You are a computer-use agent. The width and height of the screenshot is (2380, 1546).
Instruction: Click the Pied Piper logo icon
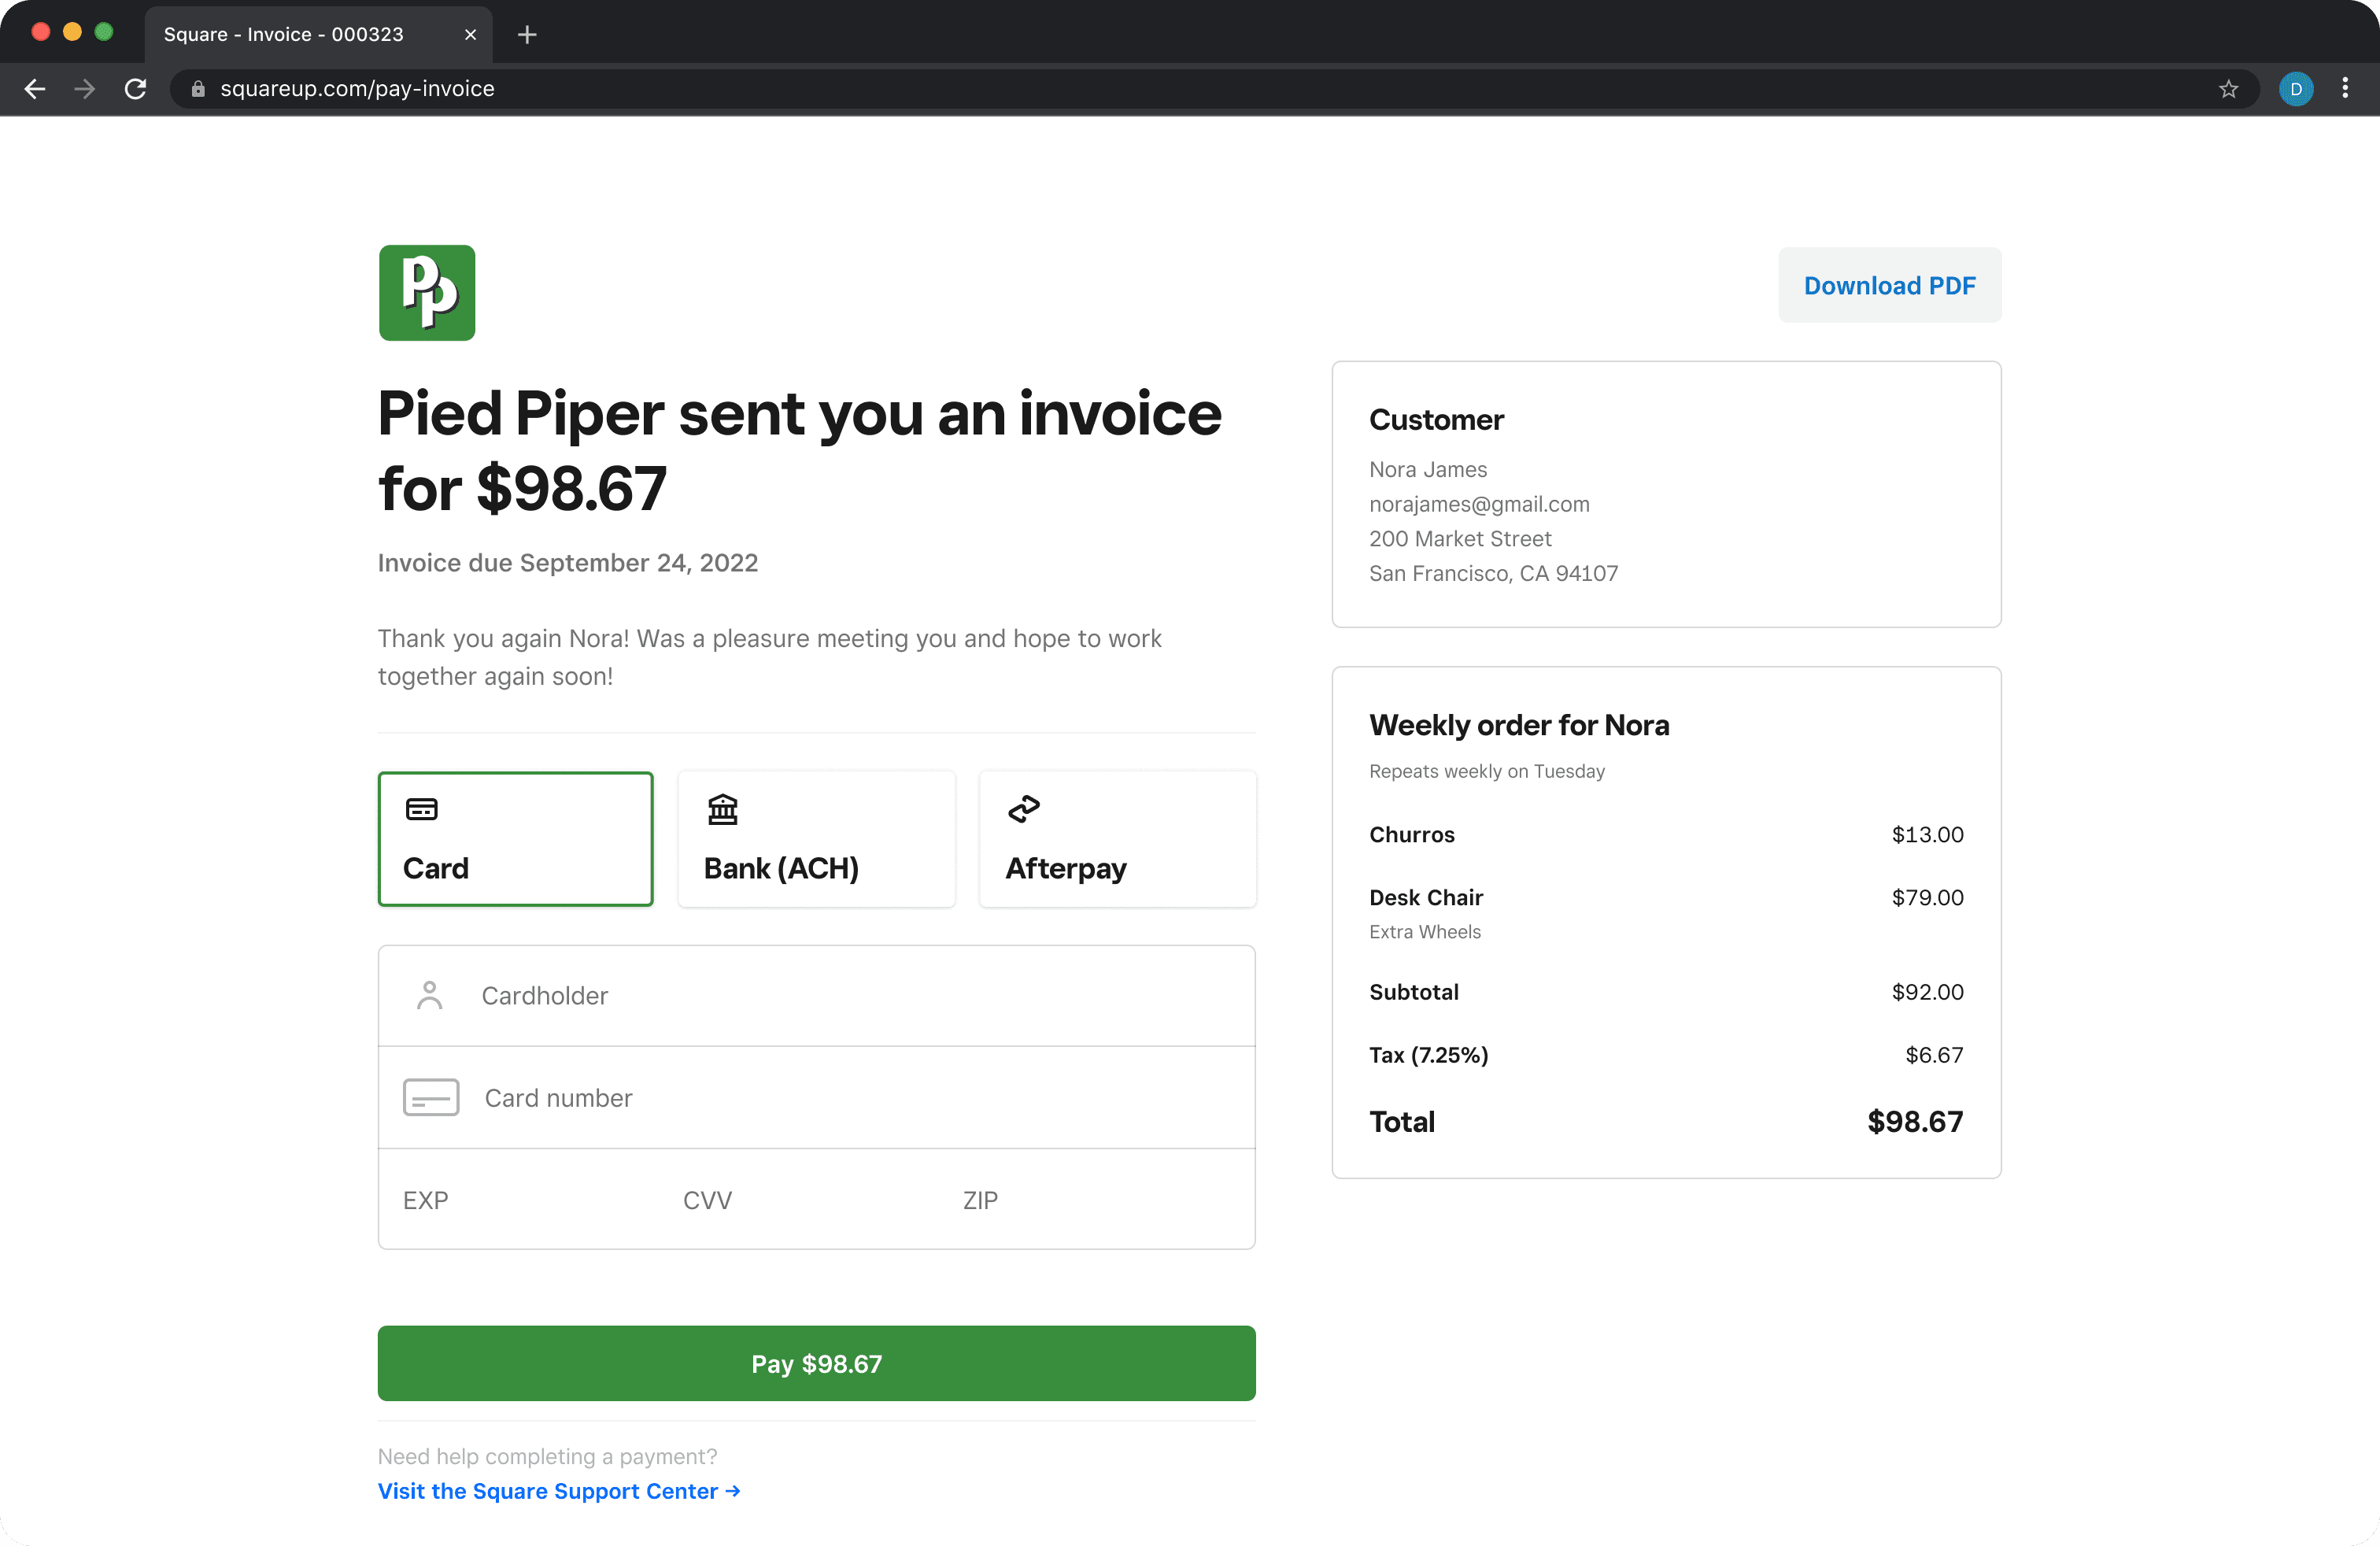pyautogui.click(x=427, y=293)
